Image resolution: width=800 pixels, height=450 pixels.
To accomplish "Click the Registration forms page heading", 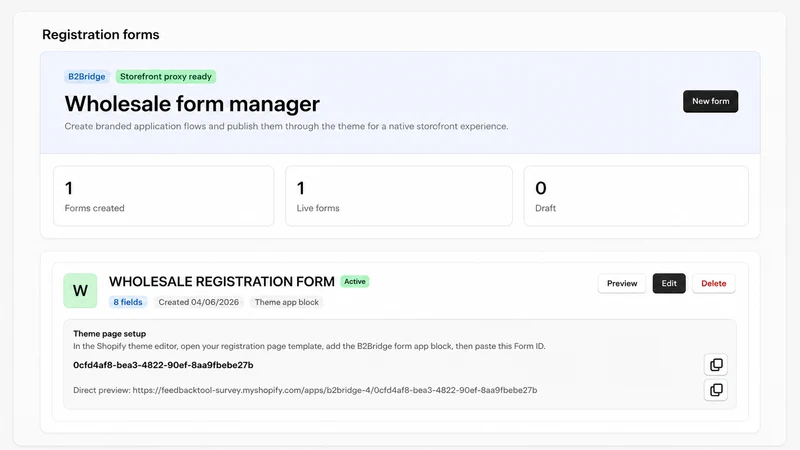I will click(101, 35).
